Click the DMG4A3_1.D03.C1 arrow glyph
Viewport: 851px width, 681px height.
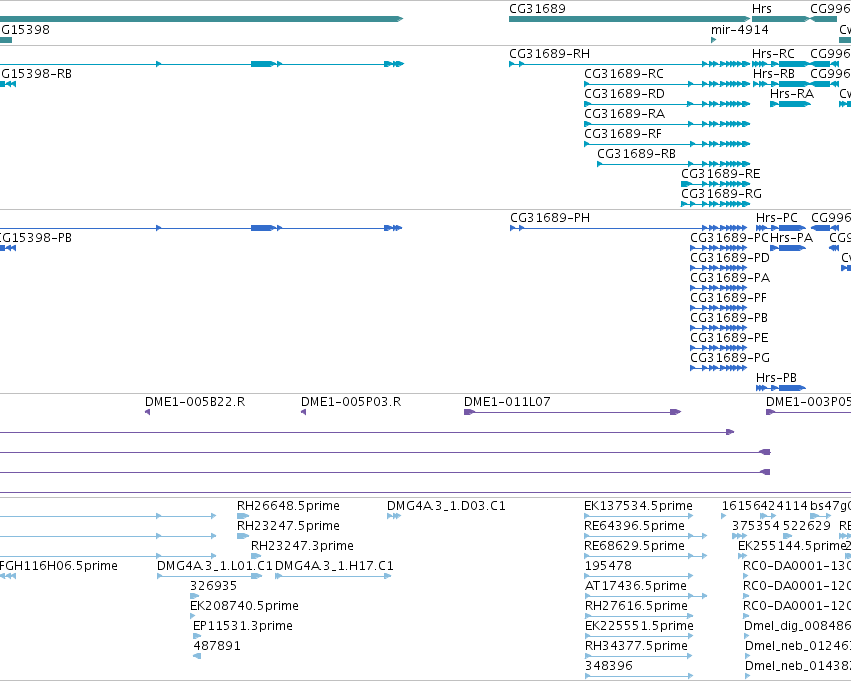click(x=394, y=516)
